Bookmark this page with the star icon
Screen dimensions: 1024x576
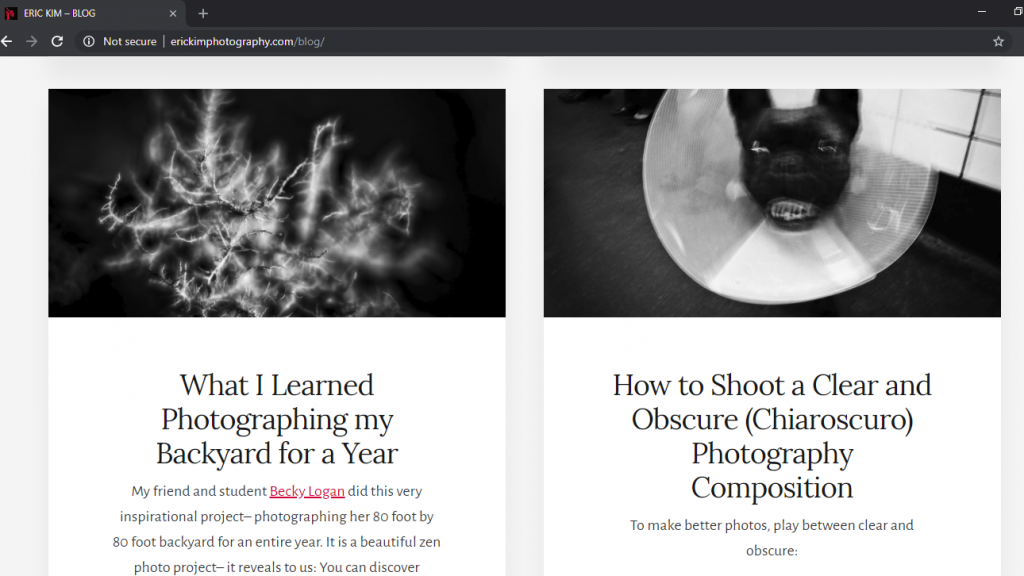[999, 41]
